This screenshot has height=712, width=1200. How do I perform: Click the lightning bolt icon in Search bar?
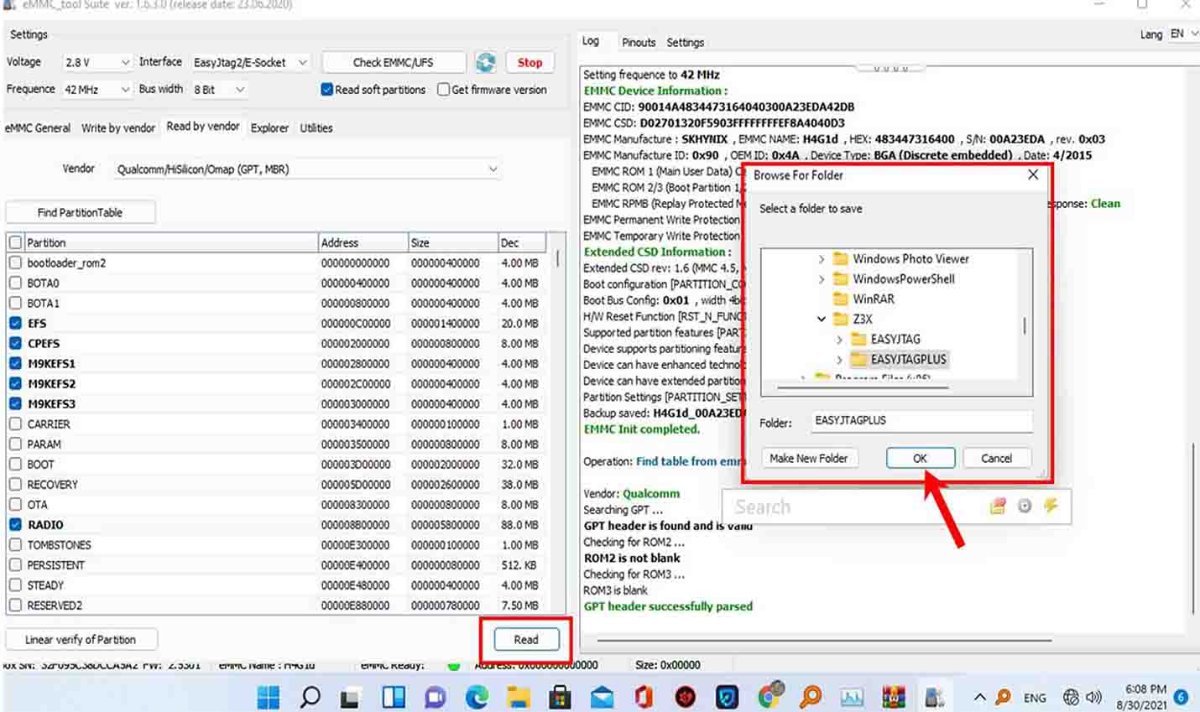click(1050, 506)
